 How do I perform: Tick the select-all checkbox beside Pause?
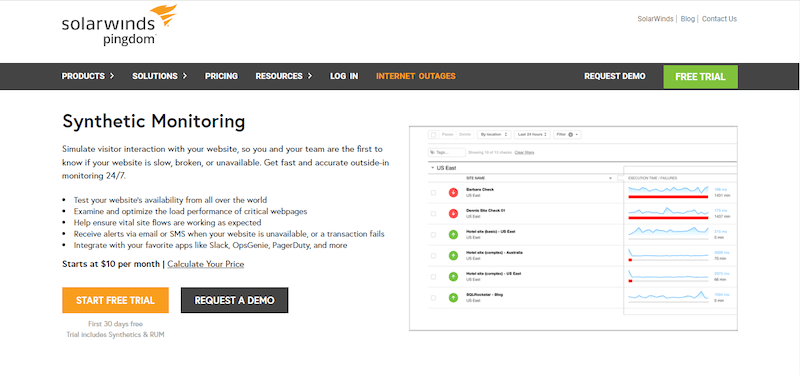pyautogui.click(x=434, y=135)
